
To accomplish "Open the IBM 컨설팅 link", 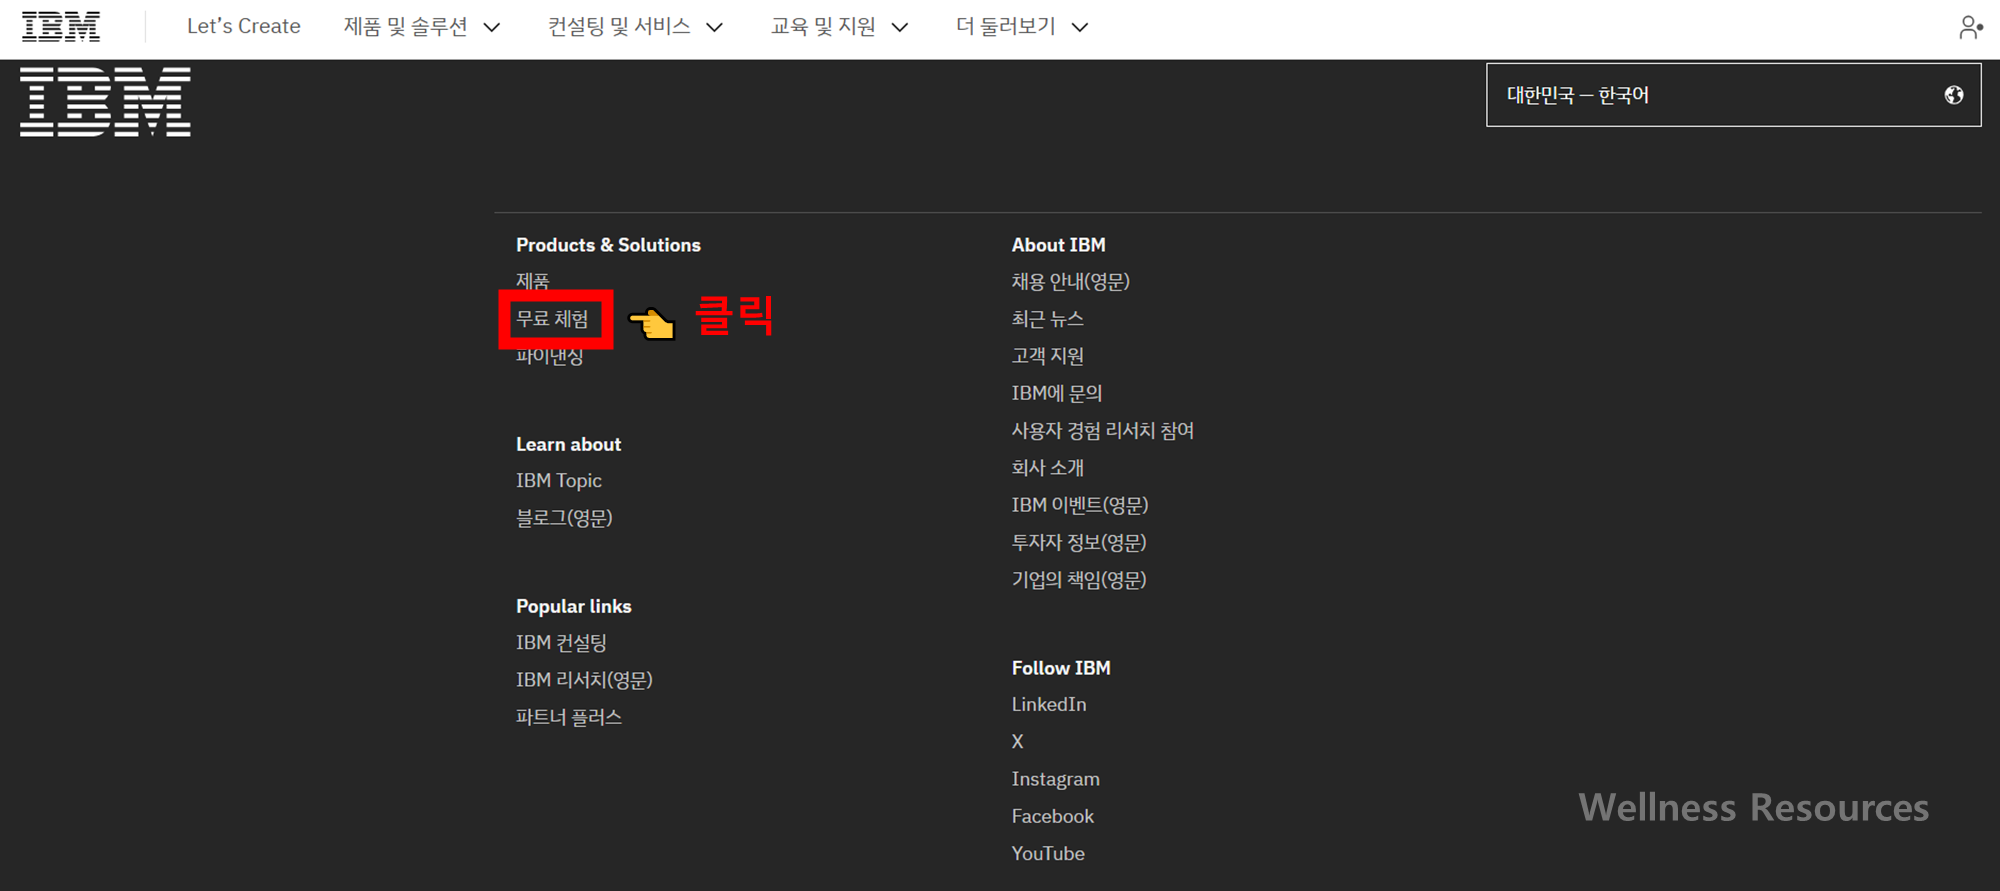I will point(561,643).
